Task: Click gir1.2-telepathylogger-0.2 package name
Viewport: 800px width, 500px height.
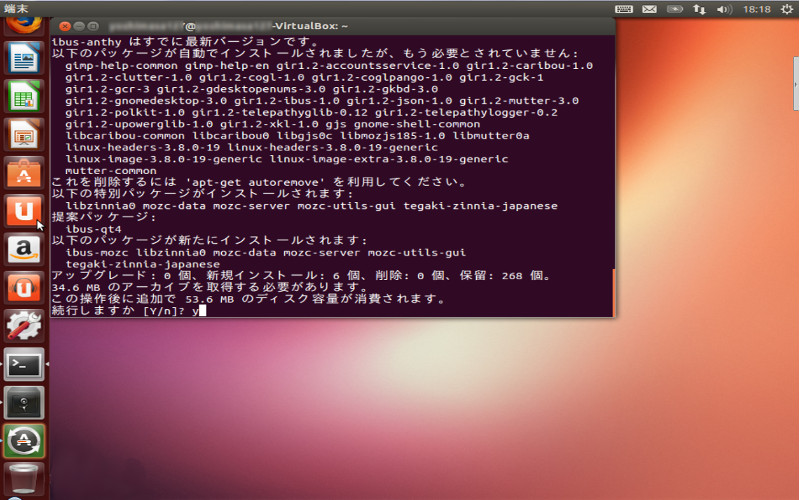Action: point(466,112)
